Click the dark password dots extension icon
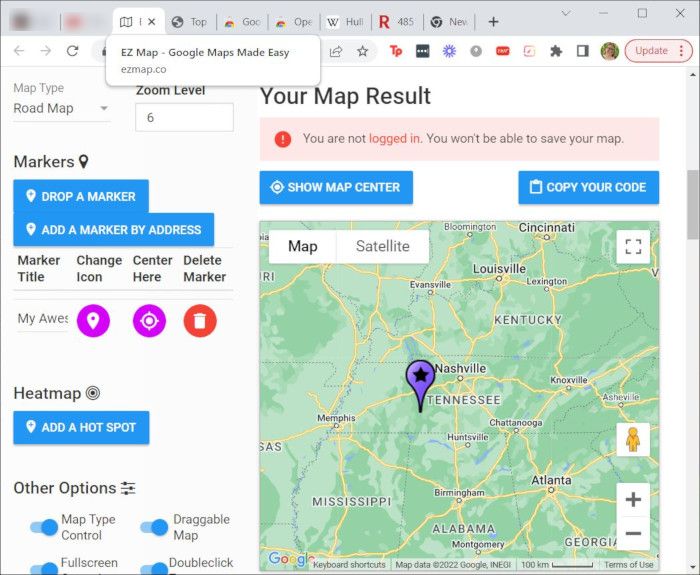The width and height of the screenshot is (700, 575). 422,51
